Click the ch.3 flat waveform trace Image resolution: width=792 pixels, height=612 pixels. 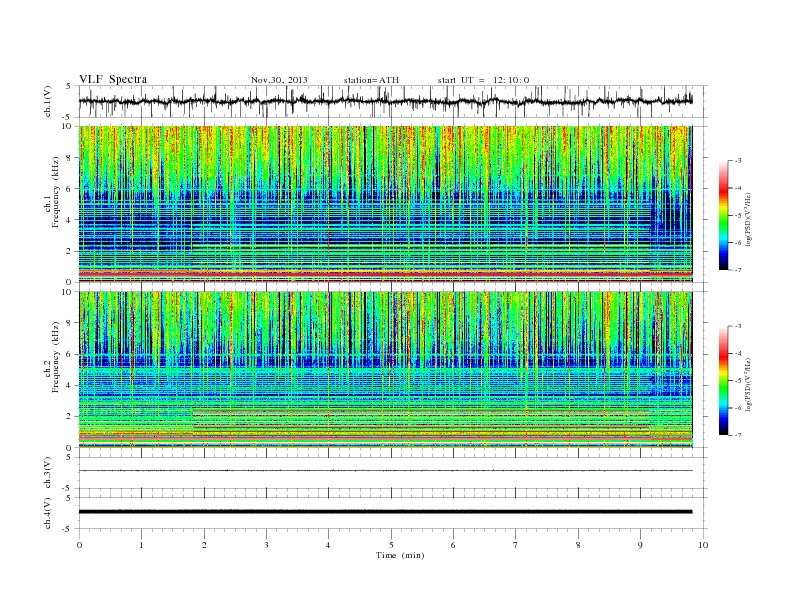385,471
